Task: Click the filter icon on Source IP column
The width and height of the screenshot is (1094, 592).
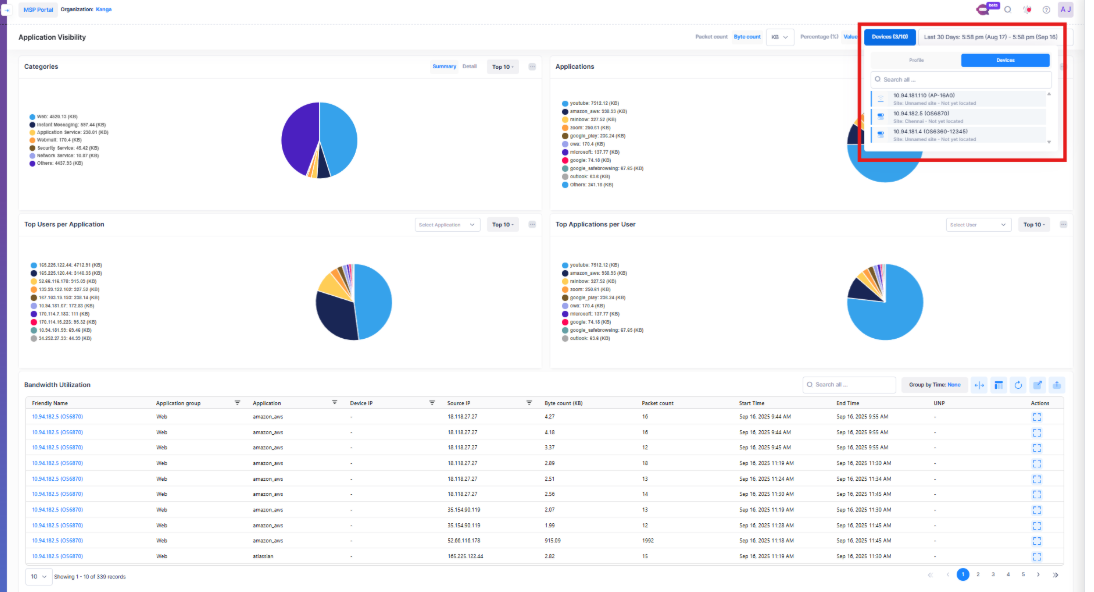Action: pos(527,402)
